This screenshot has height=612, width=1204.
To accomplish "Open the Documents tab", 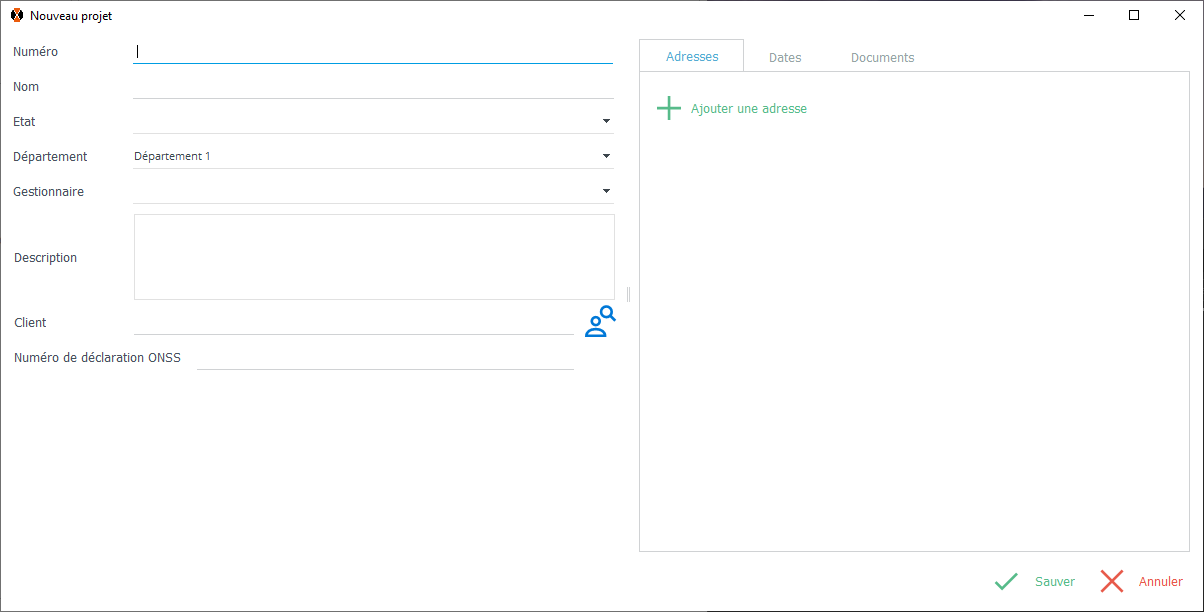I will pyautogui.click(x=882, y=58).
